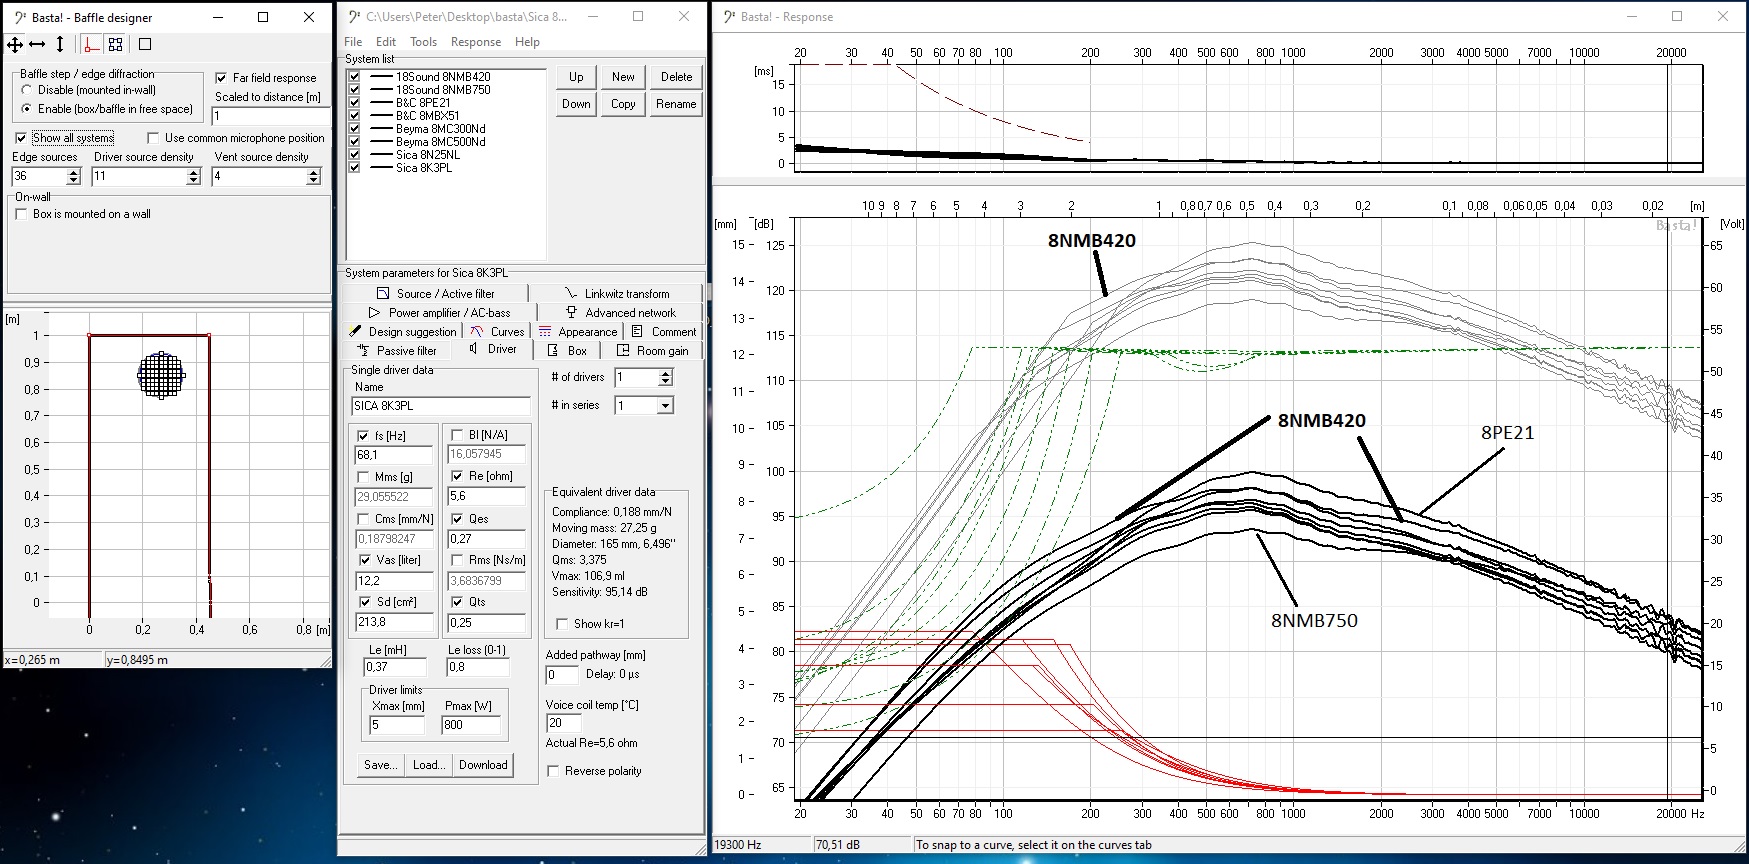
Task: Open the Design suggestion tab
Action: click(x=402, y=331)
